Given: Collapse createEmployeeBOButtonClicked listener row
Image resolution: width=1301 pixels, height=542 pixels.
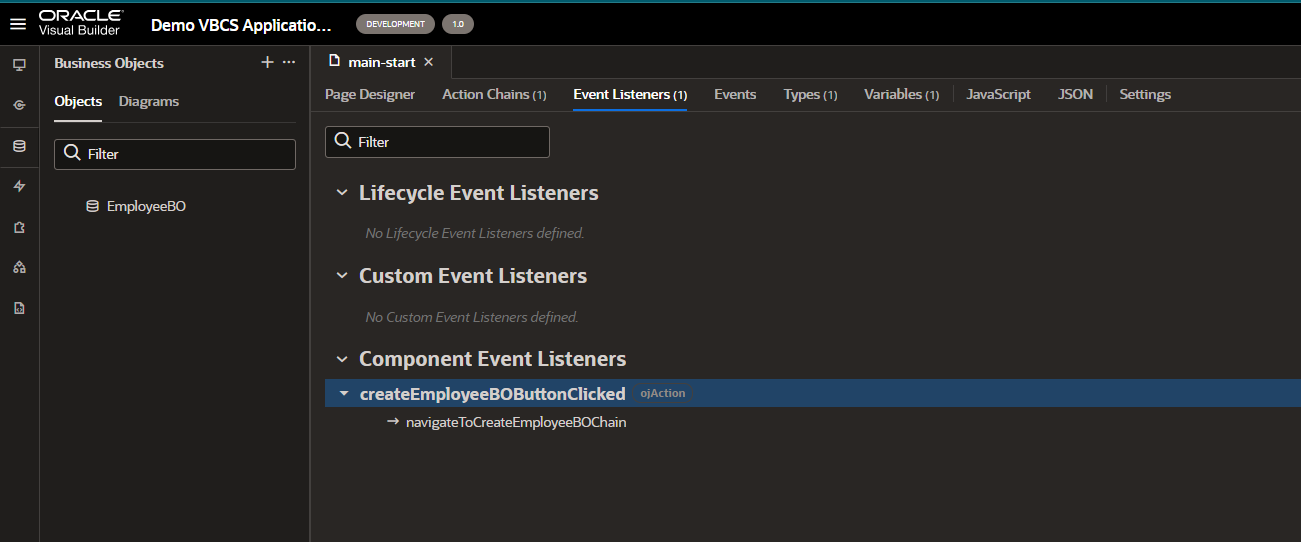Looking at the screenshot, I should (344, 394).
